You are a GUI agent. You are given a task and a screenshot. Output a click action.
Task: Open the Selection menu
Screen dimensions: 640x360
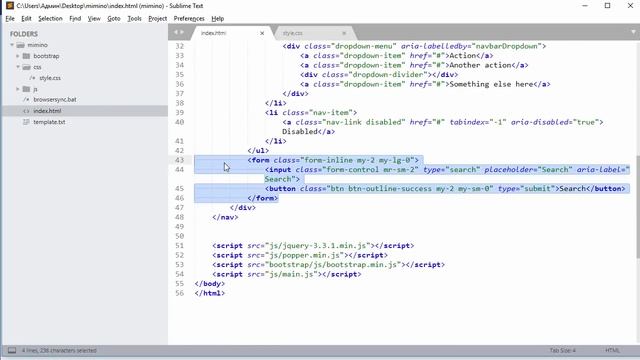[50, 18]
